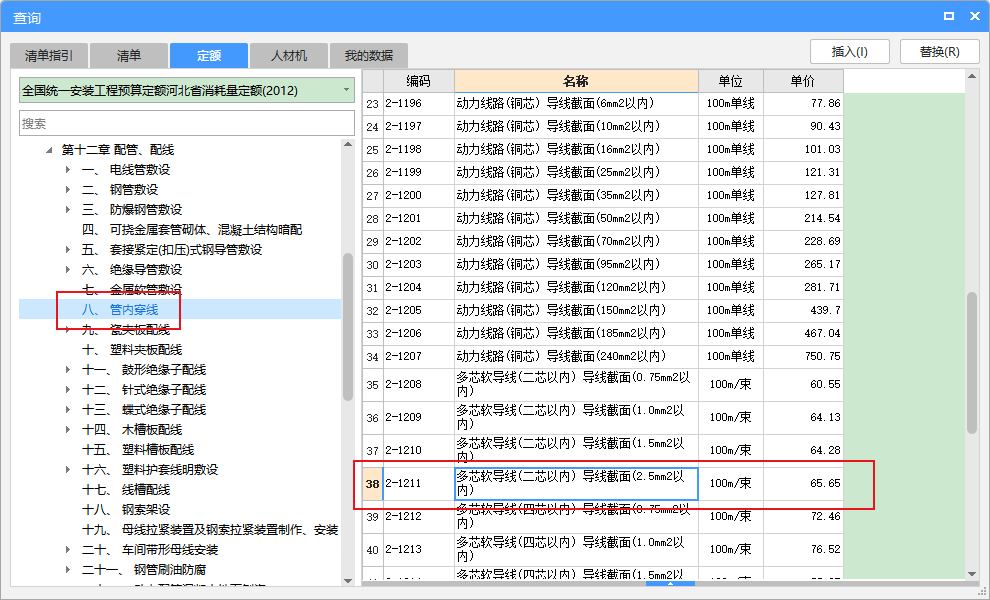Select the 十八、钢索架设 tree item
This screenshot has height=600, width=990.
click(126, 510)
